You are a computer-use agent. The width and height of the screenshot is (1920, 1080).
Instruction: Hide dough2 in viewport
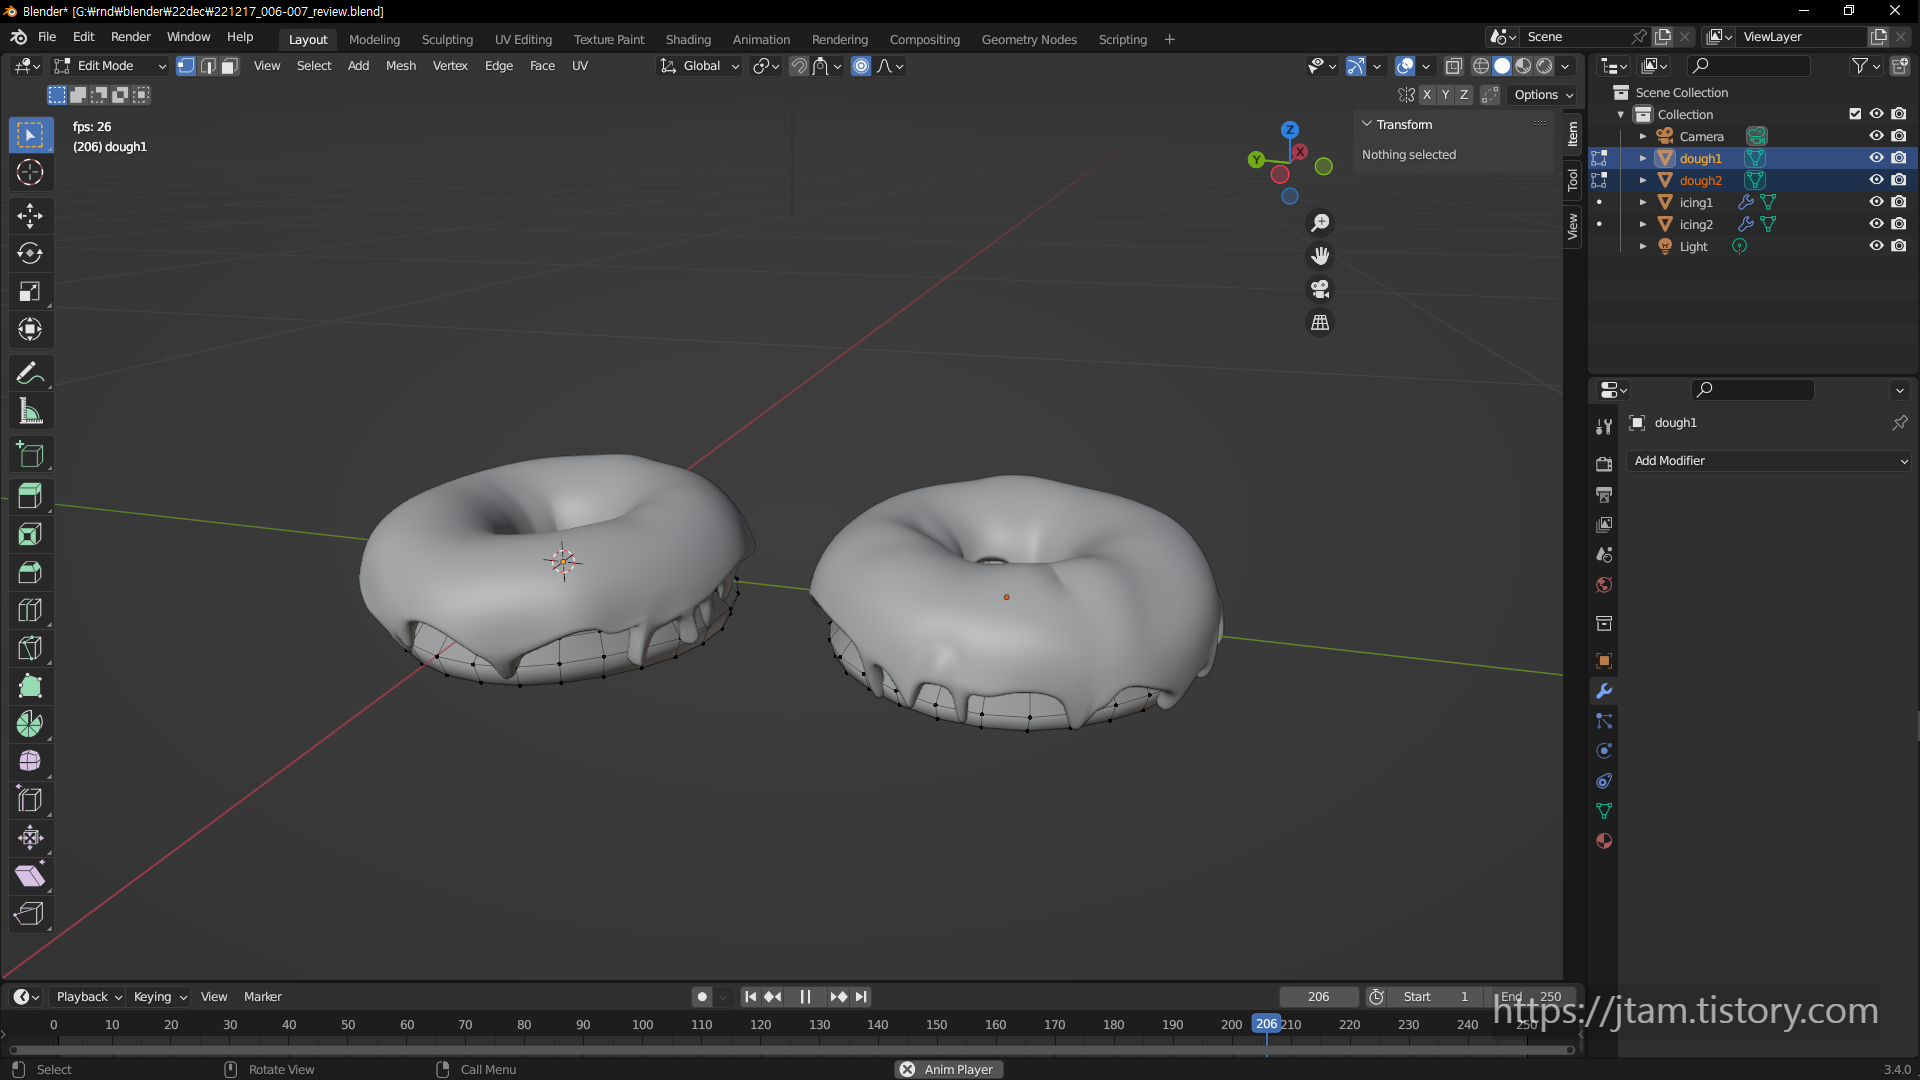point(1876,180)
